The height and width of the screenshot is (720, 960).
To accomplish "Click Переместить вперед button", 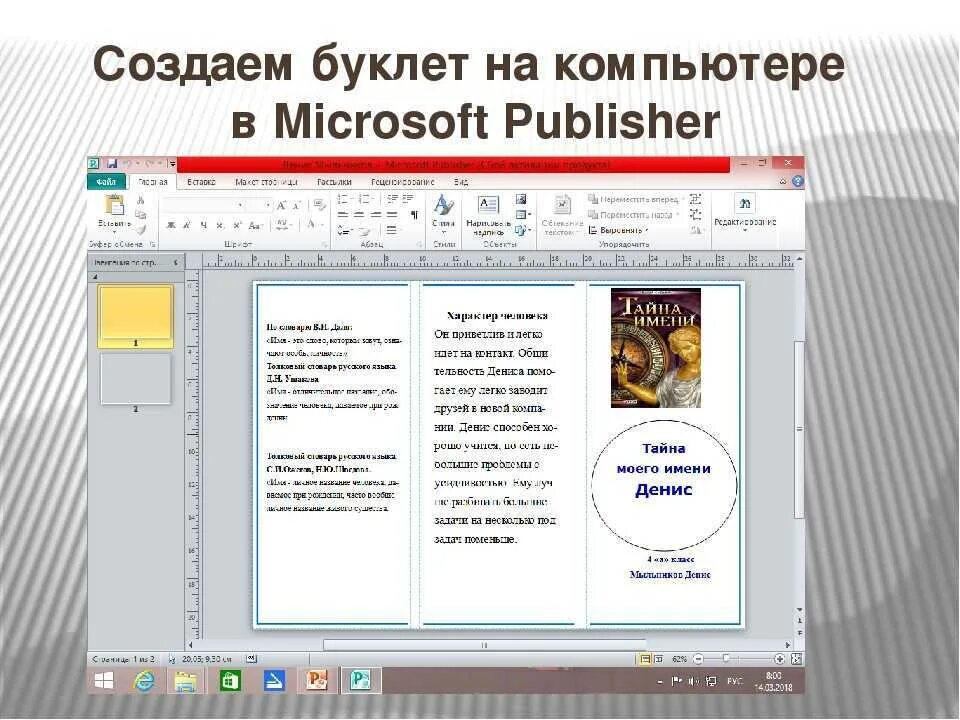I will (x=636, y=200).
